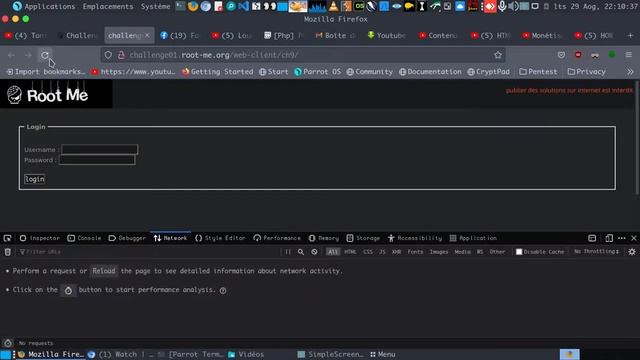The image size is (640, 360).
Task: Open the Style Editor panel
Action: click(x=220, y=238)
